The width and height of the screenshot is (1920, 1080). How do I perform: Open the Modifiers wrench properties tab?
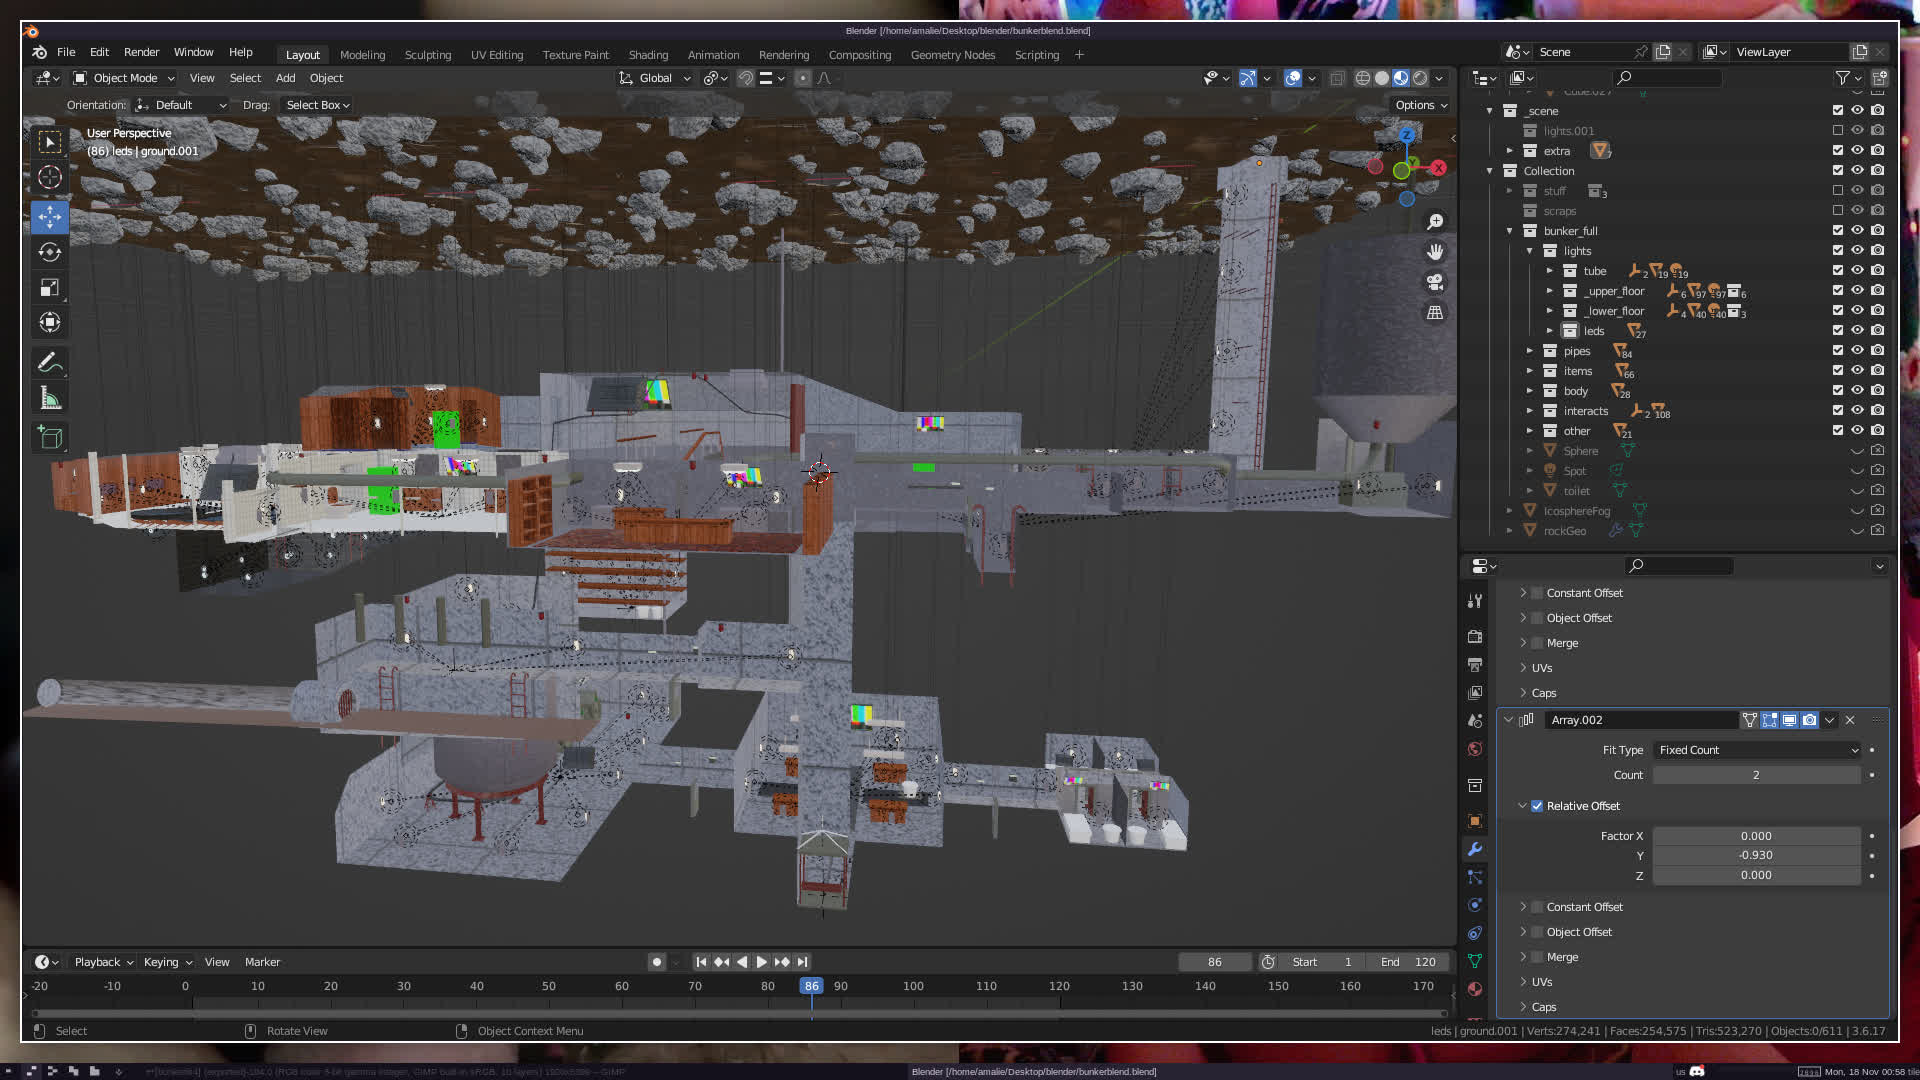pos(1475,849)
